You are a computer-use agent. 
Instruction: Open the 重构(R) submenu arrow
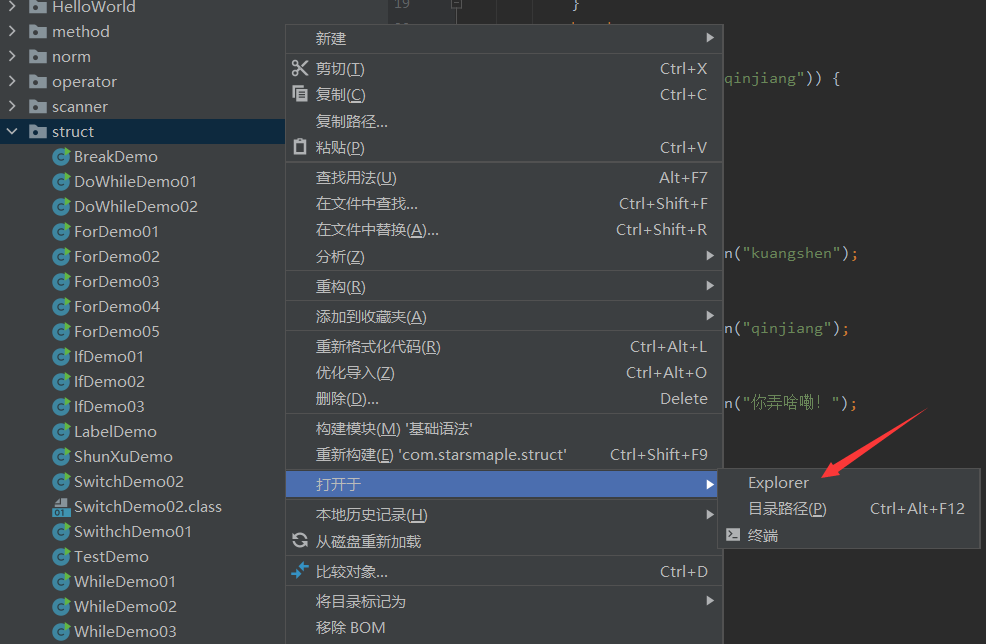coord(710,286)
